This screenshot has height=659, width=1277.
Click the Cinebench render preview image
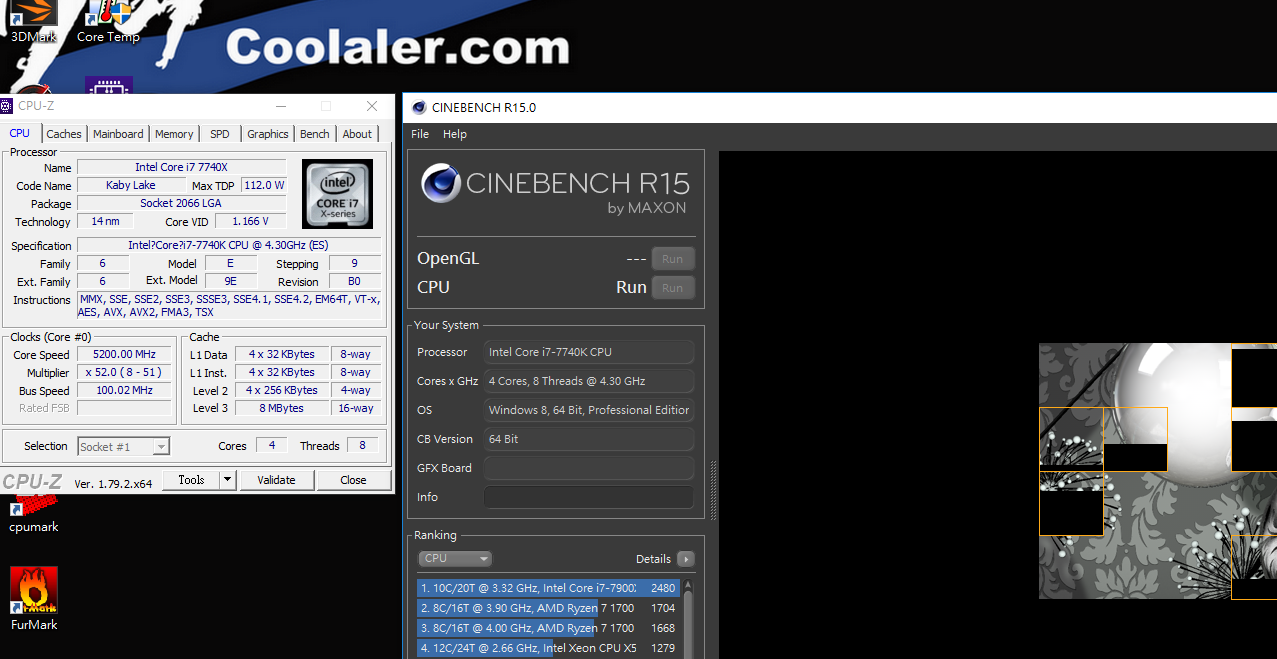coord(1158,471)
